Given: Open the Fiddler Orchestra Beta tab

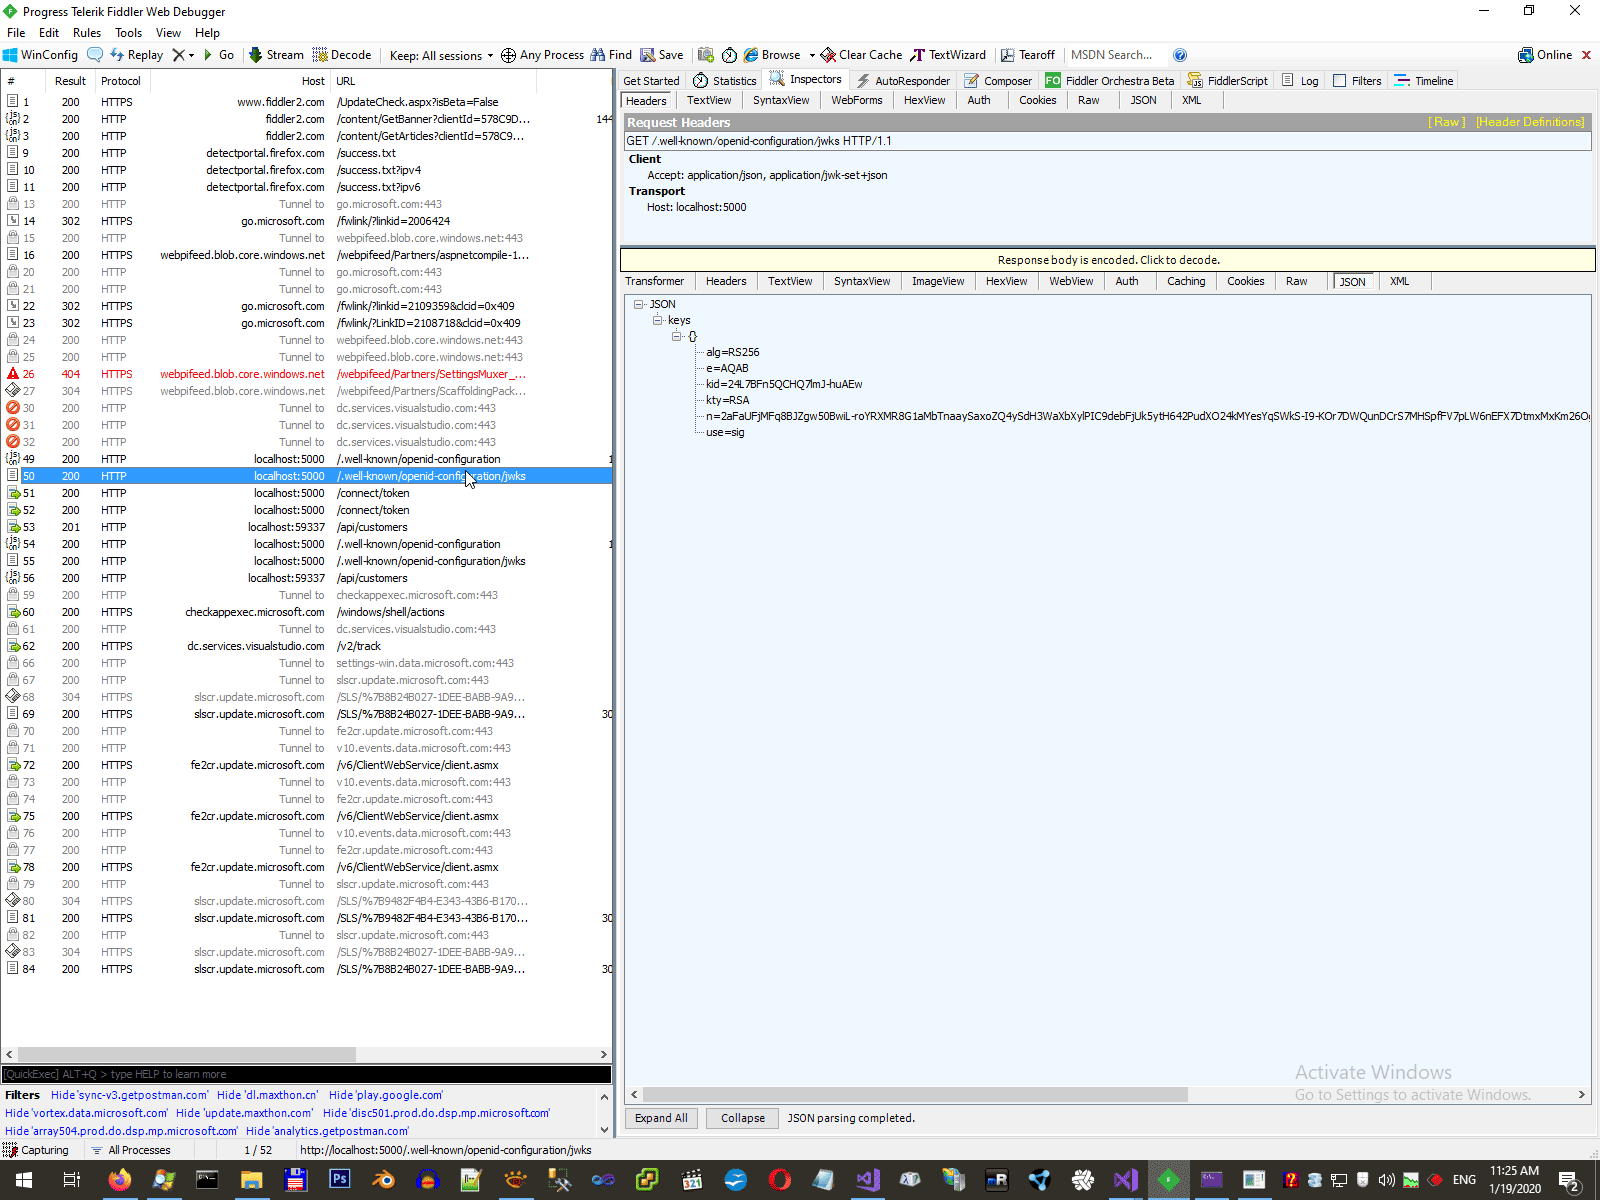Looking at the screenshot, I should pyautogui.click(x=1110, y=81).
